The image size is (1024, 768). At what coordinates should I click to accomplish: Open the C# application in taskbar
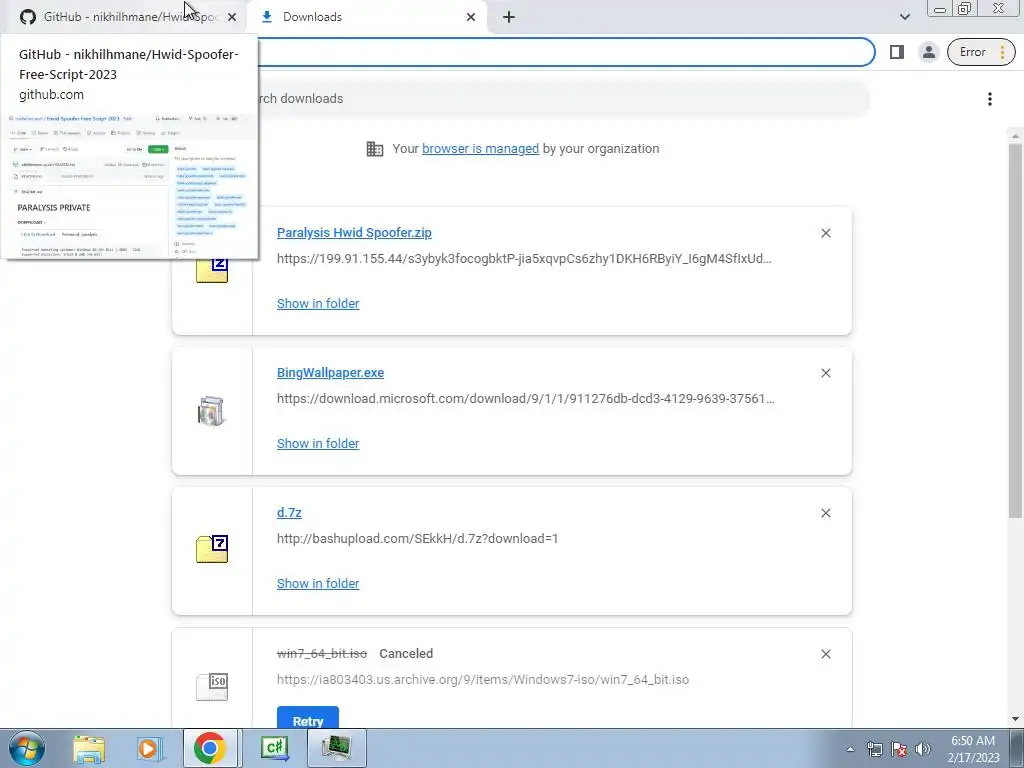click(x=275, y=748)
